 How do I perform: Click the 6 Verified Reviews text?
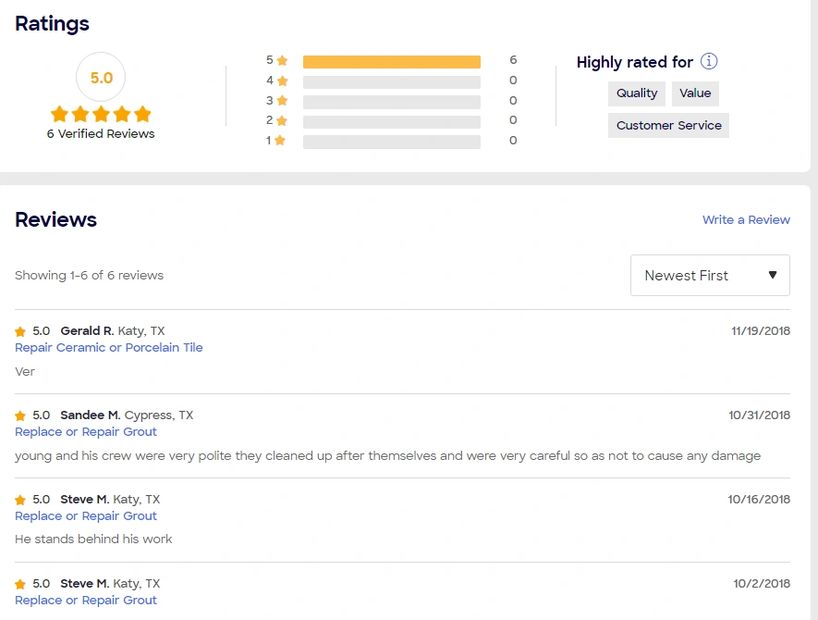pos(101,134)
